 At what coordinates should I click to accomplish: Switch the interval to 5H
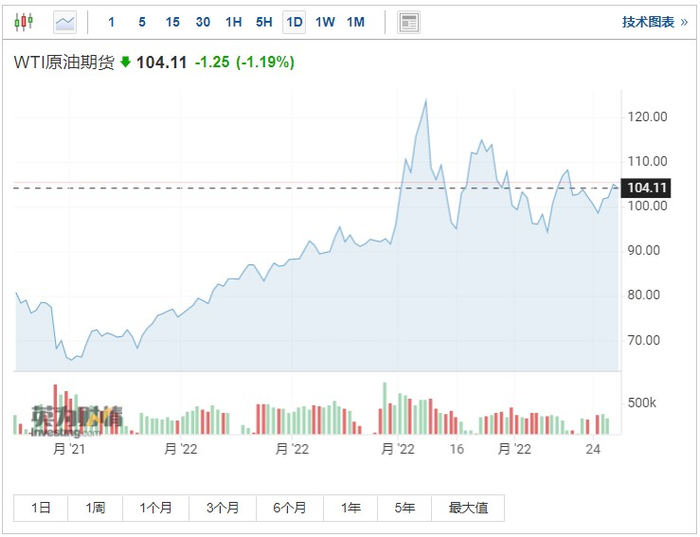(264, 22)
